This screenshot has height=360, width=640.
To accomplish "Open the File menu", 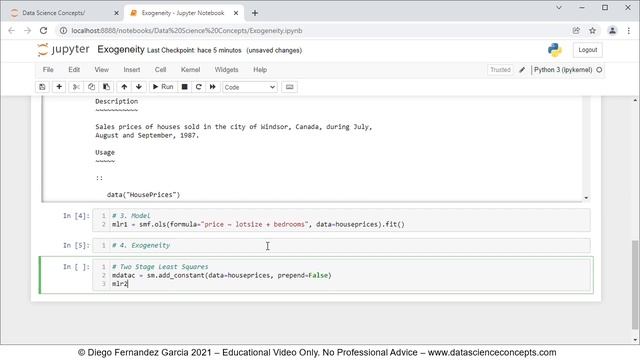I will (x=48, y=70).
